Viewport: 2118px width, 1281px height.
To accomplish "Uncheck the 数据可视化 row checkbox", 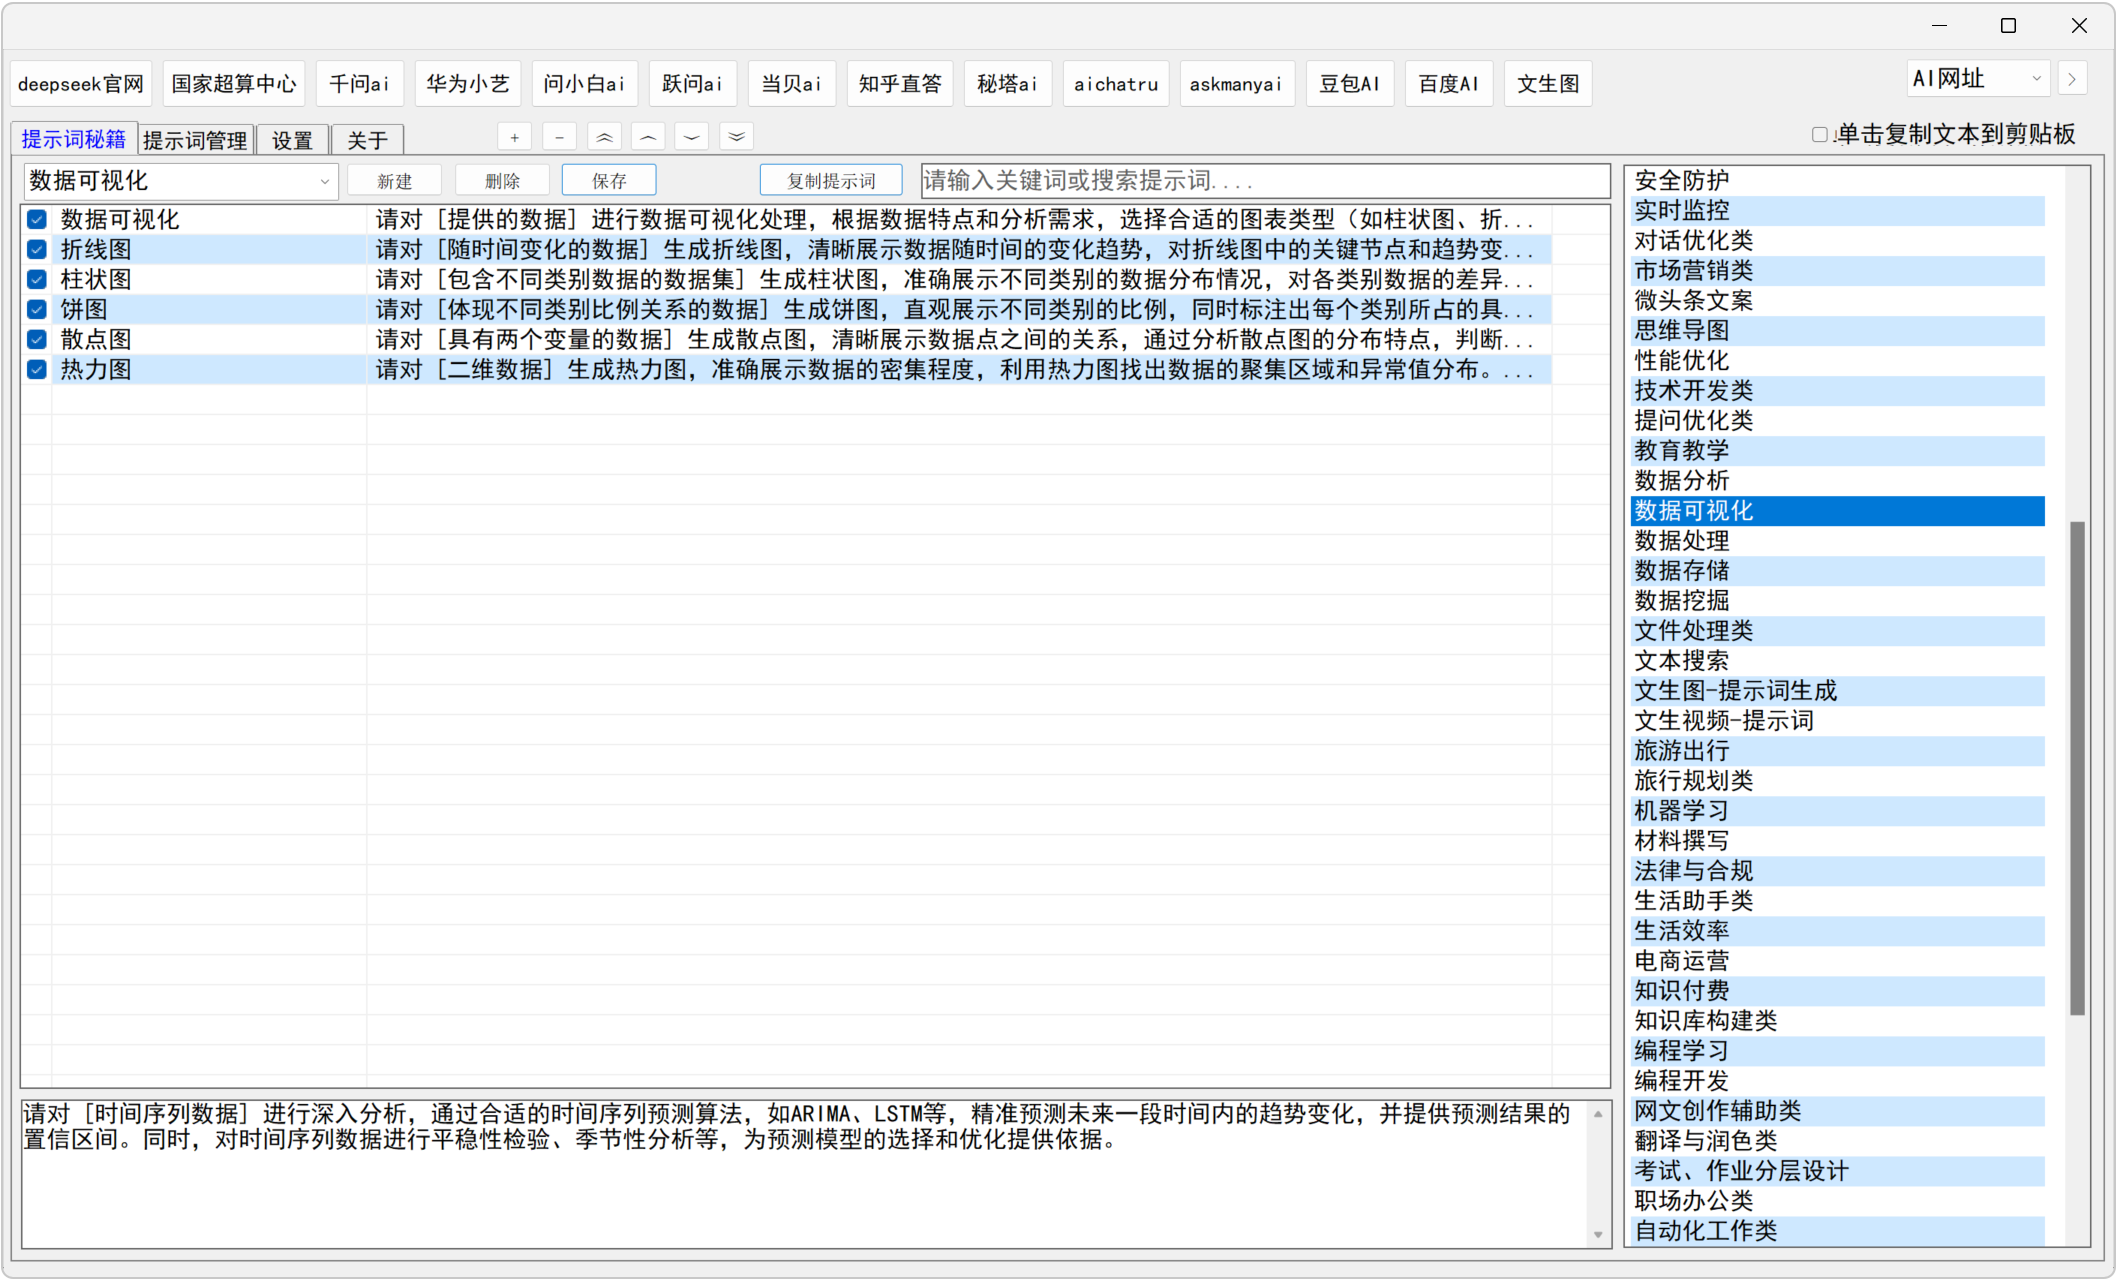I will point(37,220).
